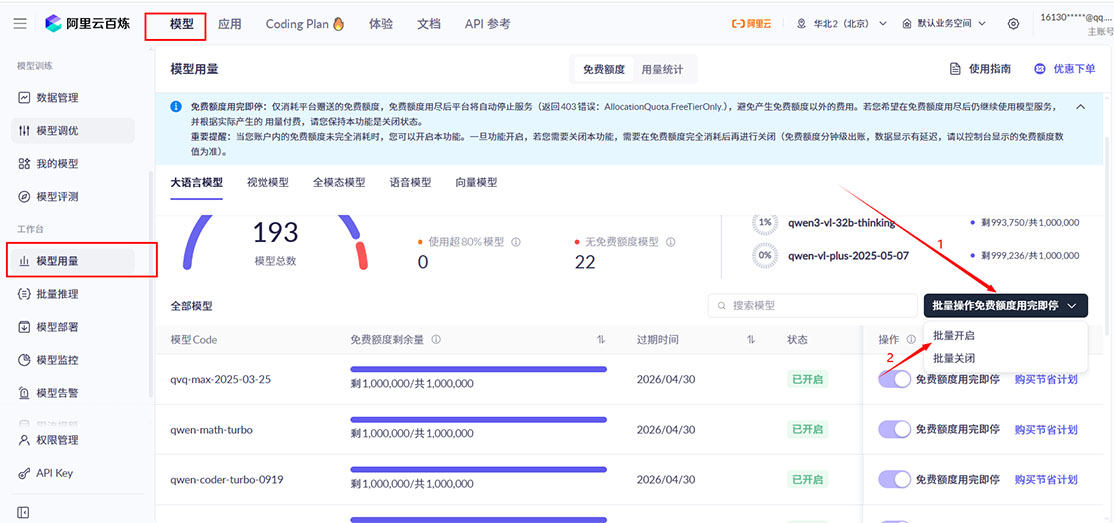The image size is (1114, 523).
Task: Click the 模型用量 bar chart icon
Action: pyautogui.click(x=24, y=262)
